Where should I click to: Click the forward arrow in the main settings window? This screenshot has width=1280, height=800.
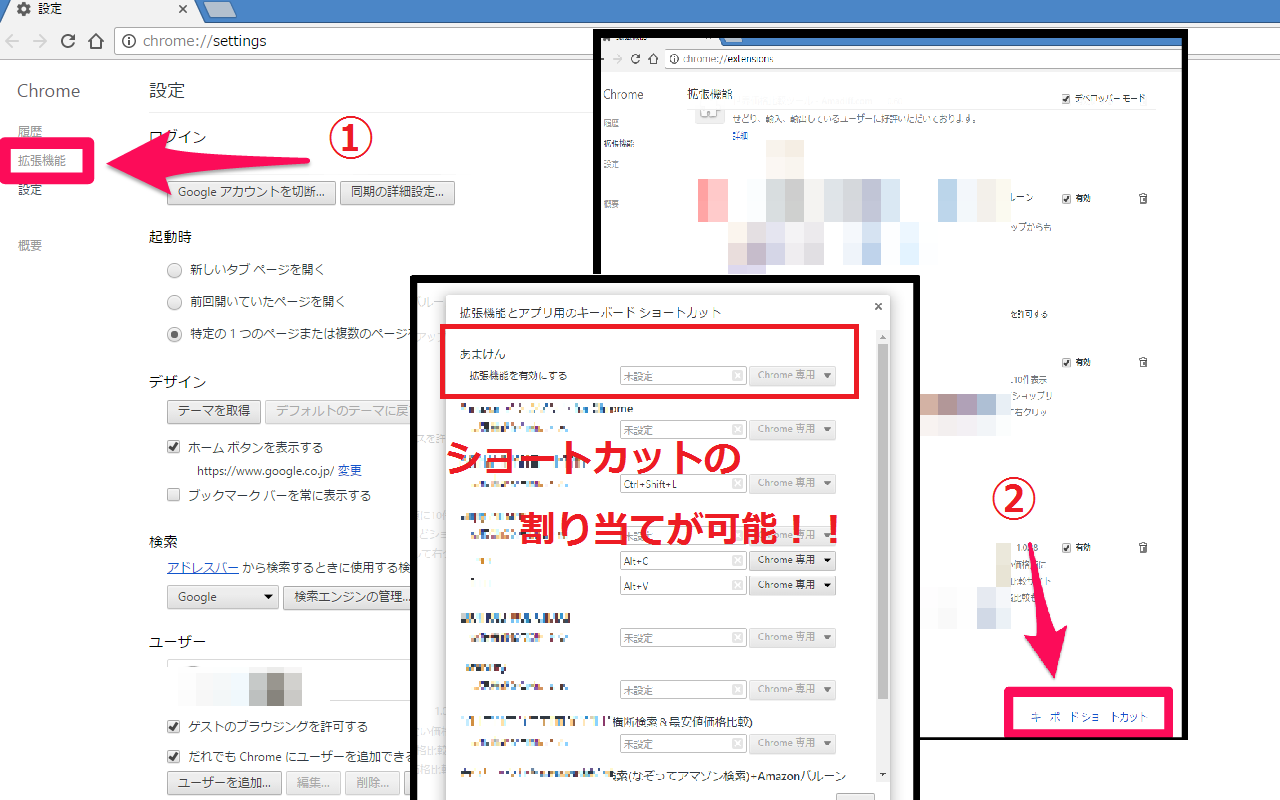(x=40, y=41)
